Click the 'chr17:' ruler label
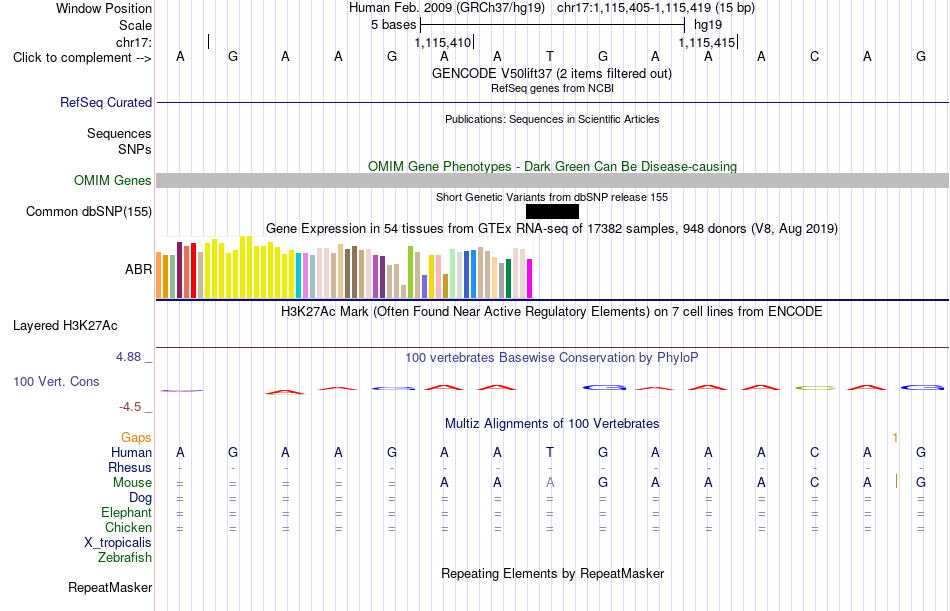The image size is (950, 611). 133,42
